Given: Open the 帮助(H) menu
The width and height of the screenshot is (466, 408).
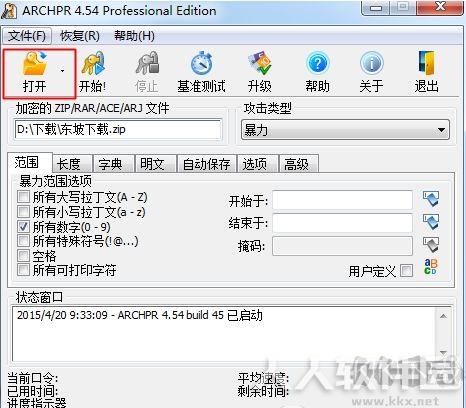Looking at the screenshot, I should pyautogui.click(x=134, y=36).
